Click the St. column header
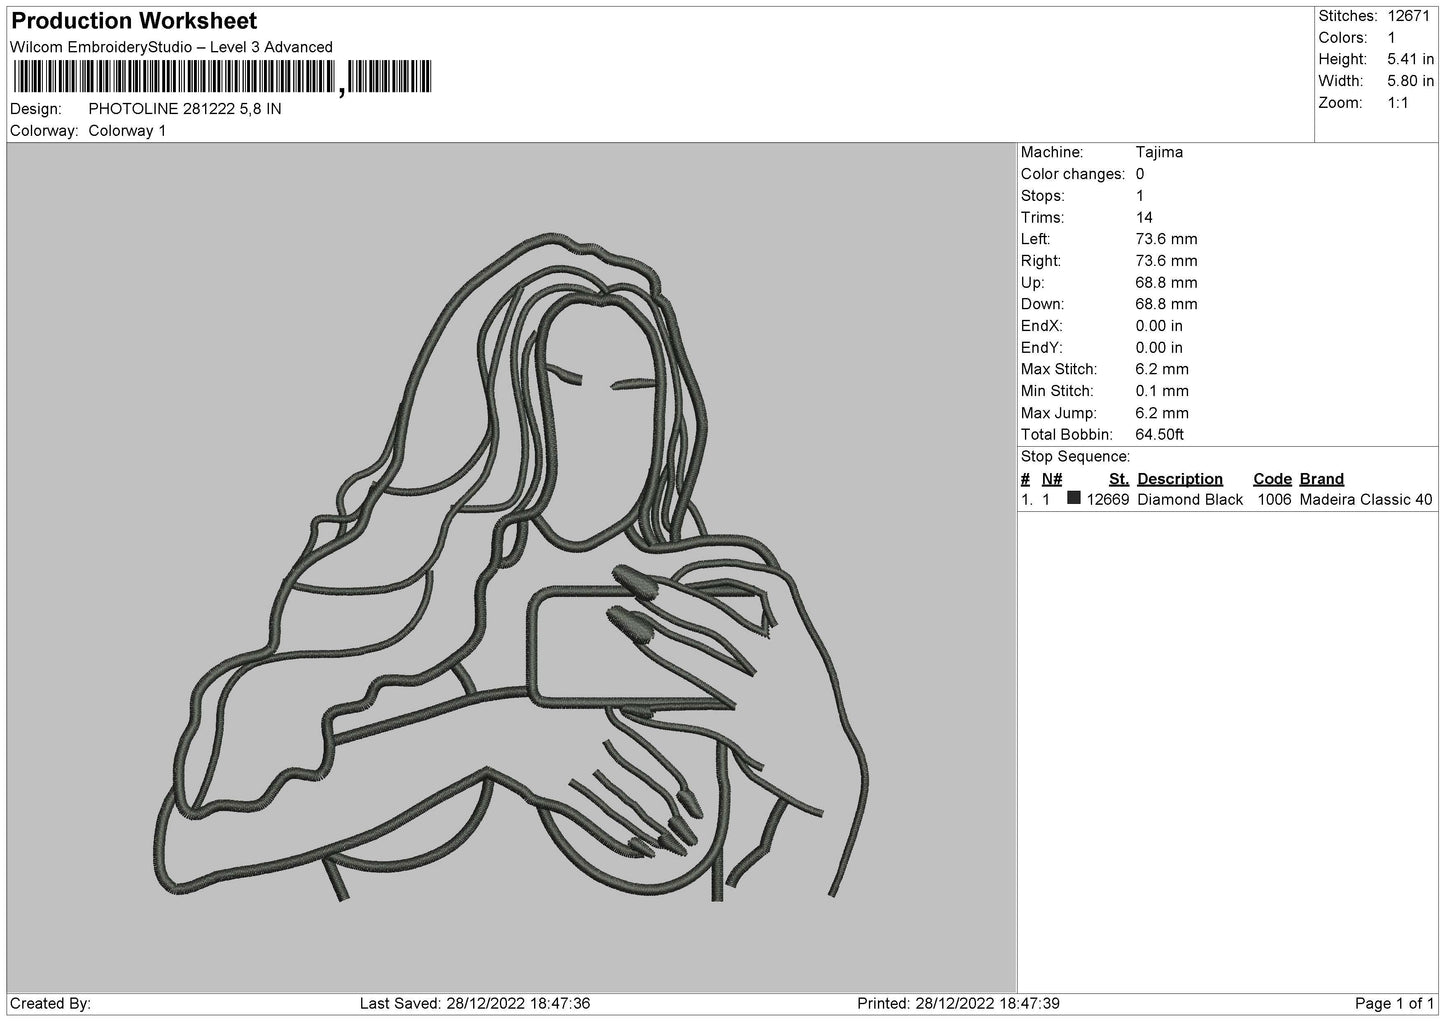The height and width of the screenshot is (1021, 1445). [x=1118, y=479]
